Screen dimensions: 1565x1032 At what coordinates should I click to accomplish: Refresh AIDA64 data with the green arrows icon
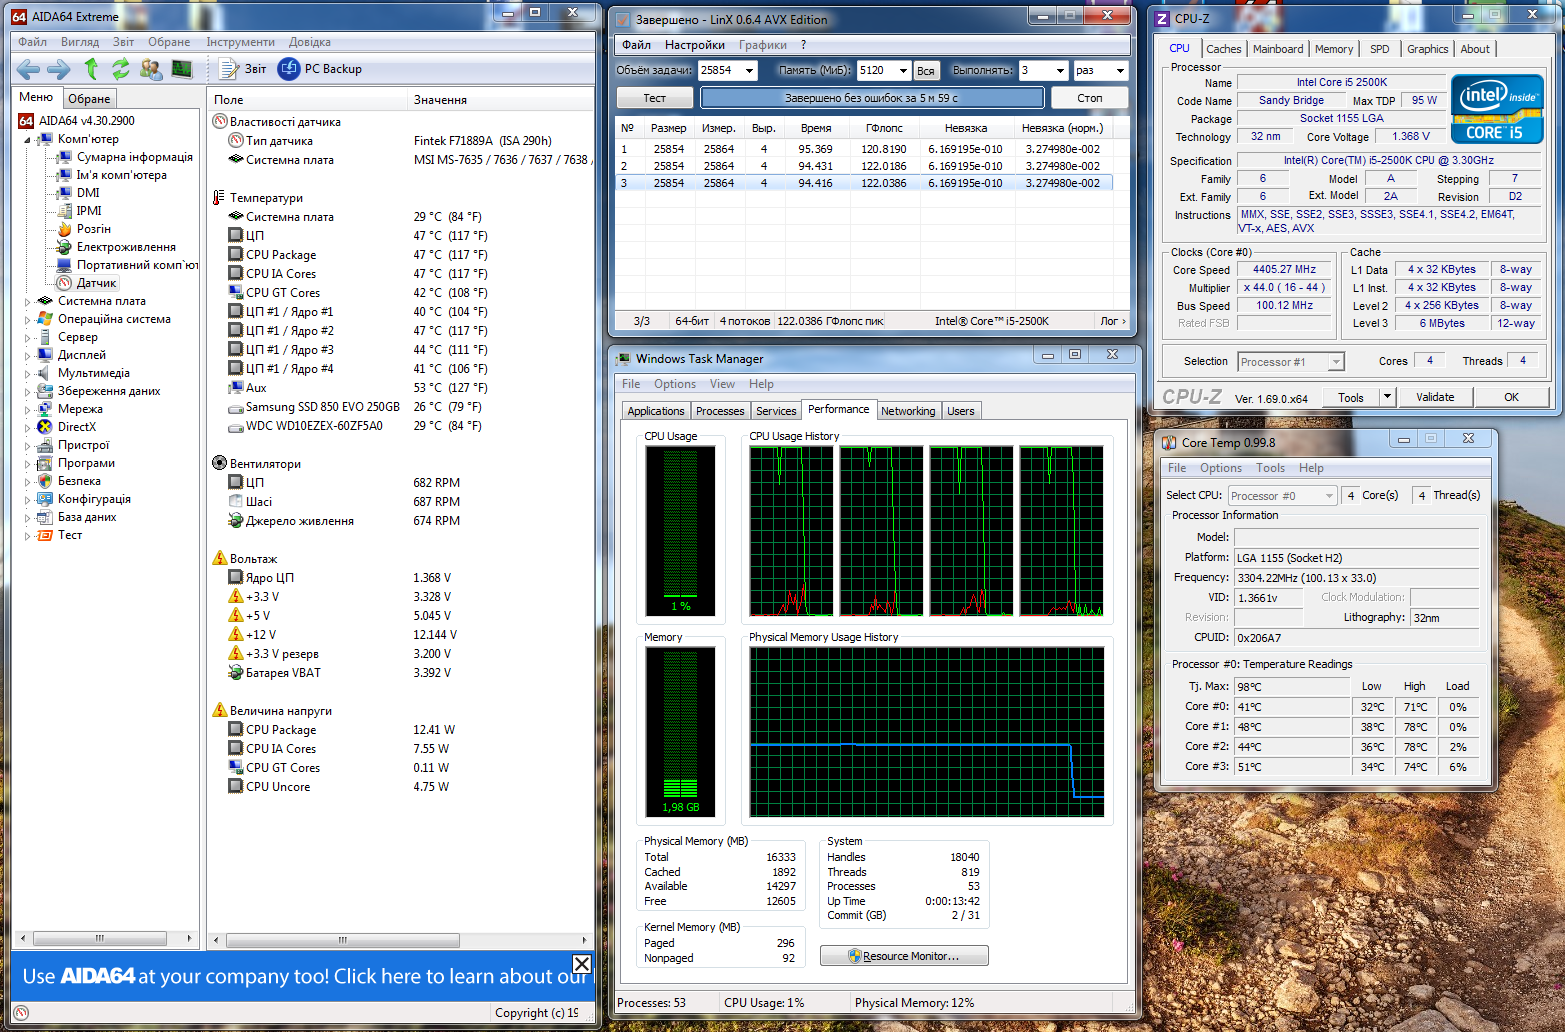(x=121, y=69)
